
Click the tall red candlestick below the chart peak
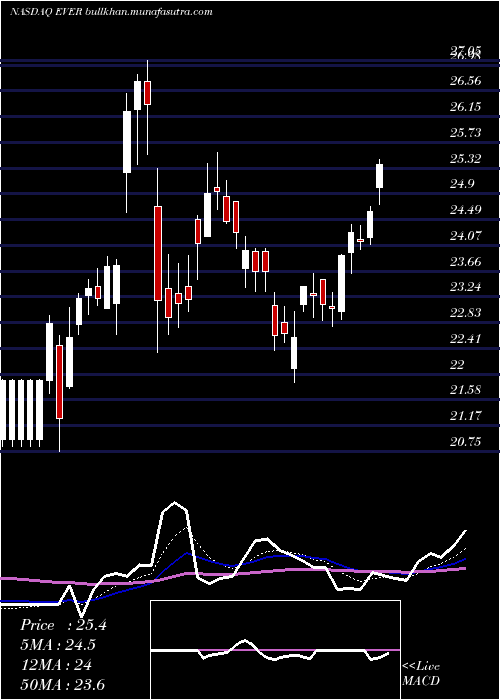point(158,260)
